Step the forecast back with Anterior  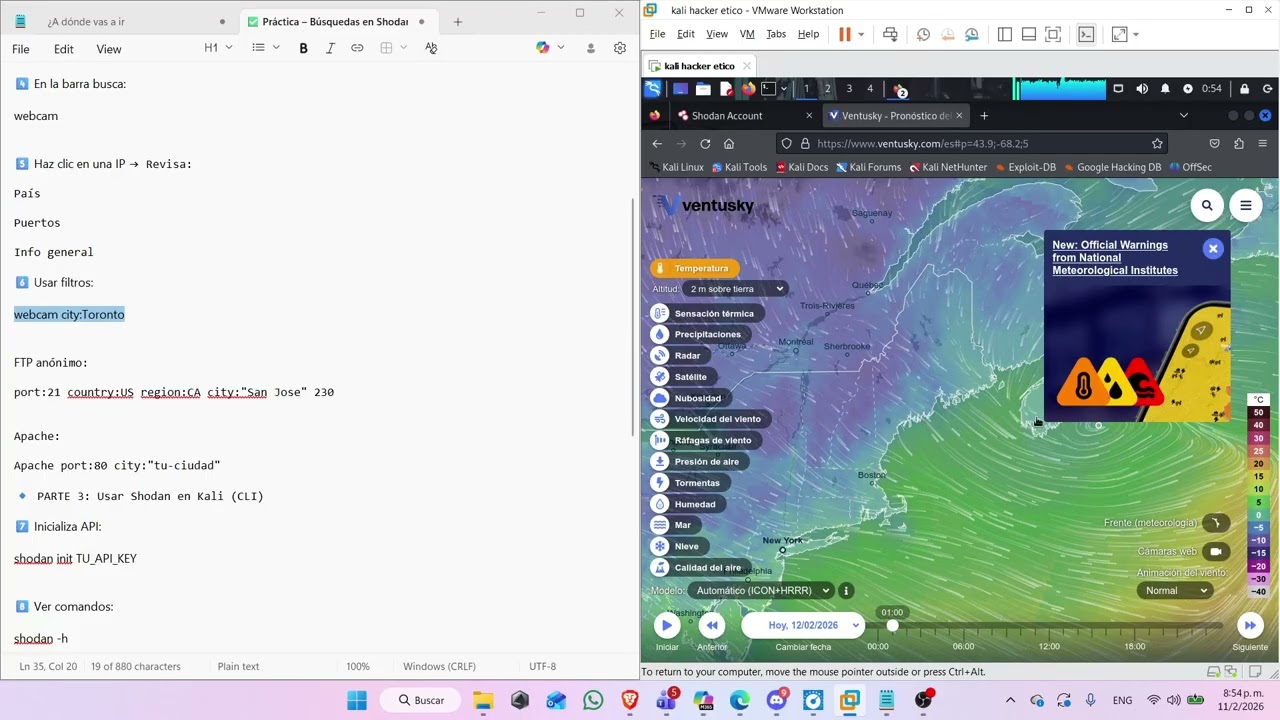click(712, 625)
